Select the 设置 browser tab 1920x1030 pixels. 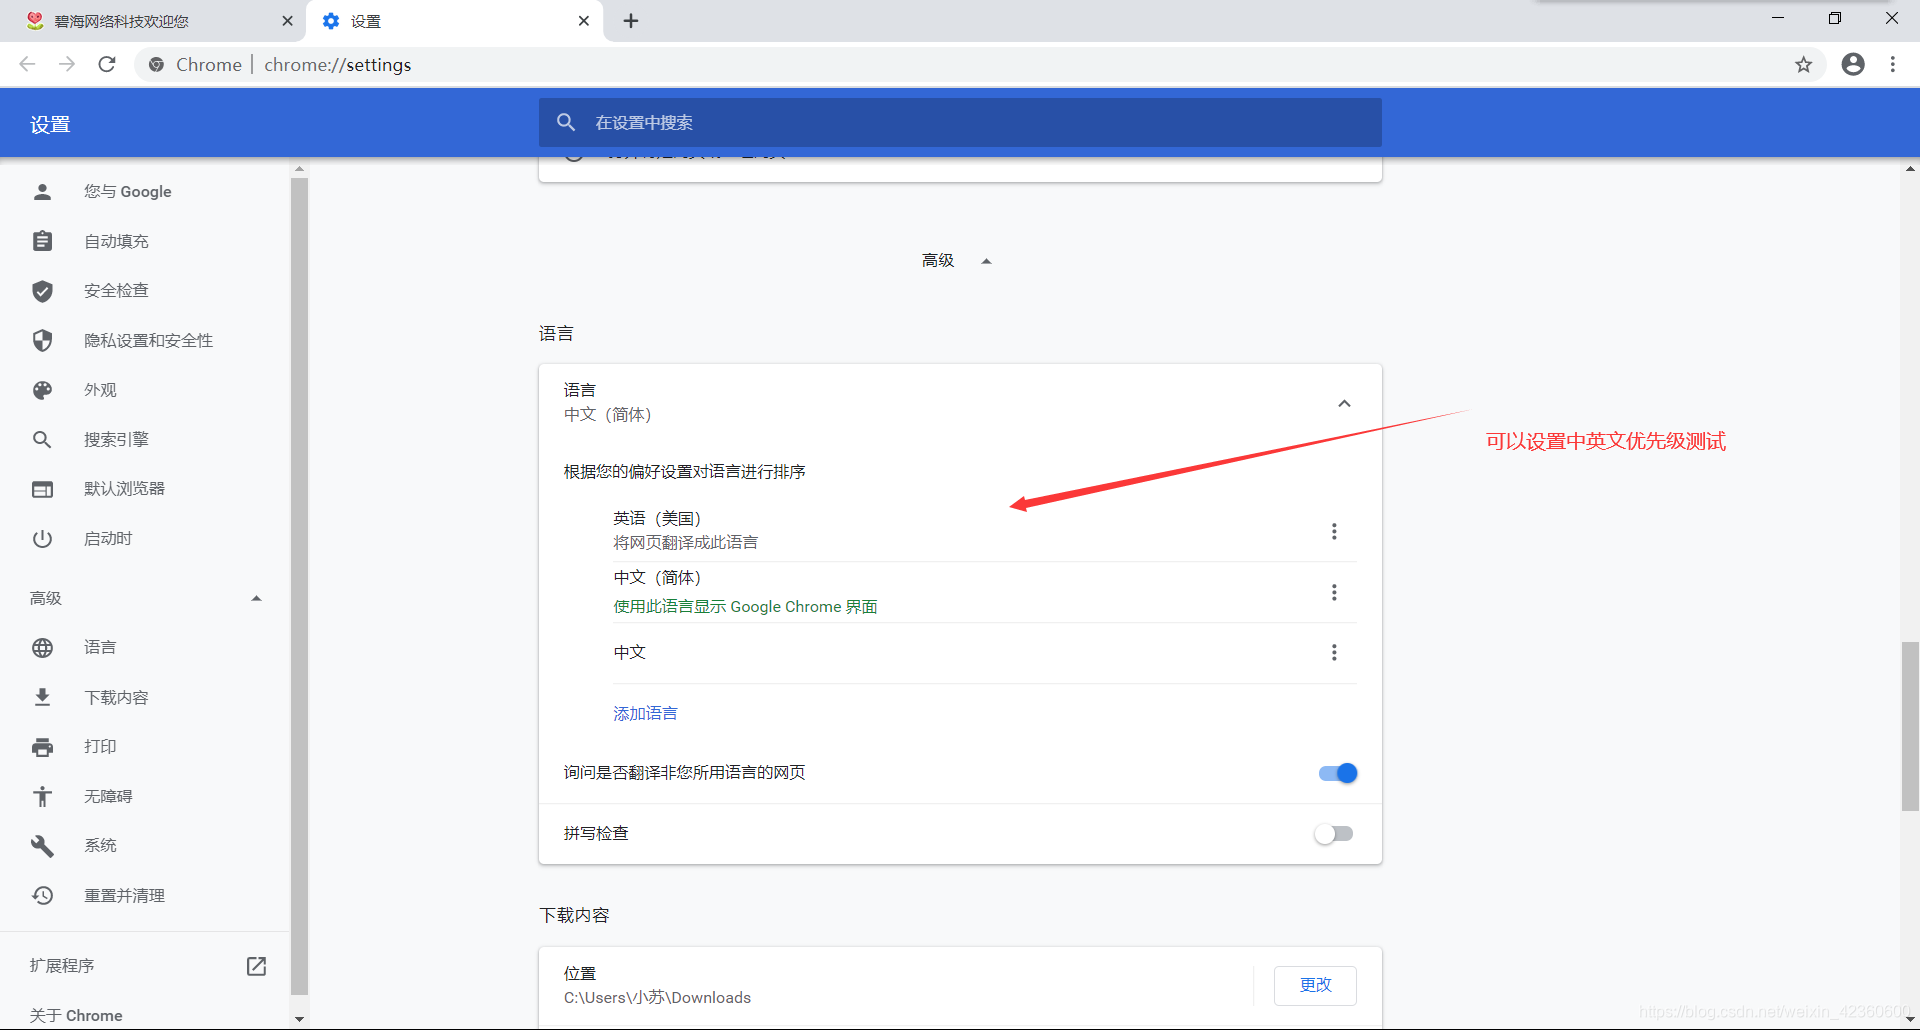(455, 21)
